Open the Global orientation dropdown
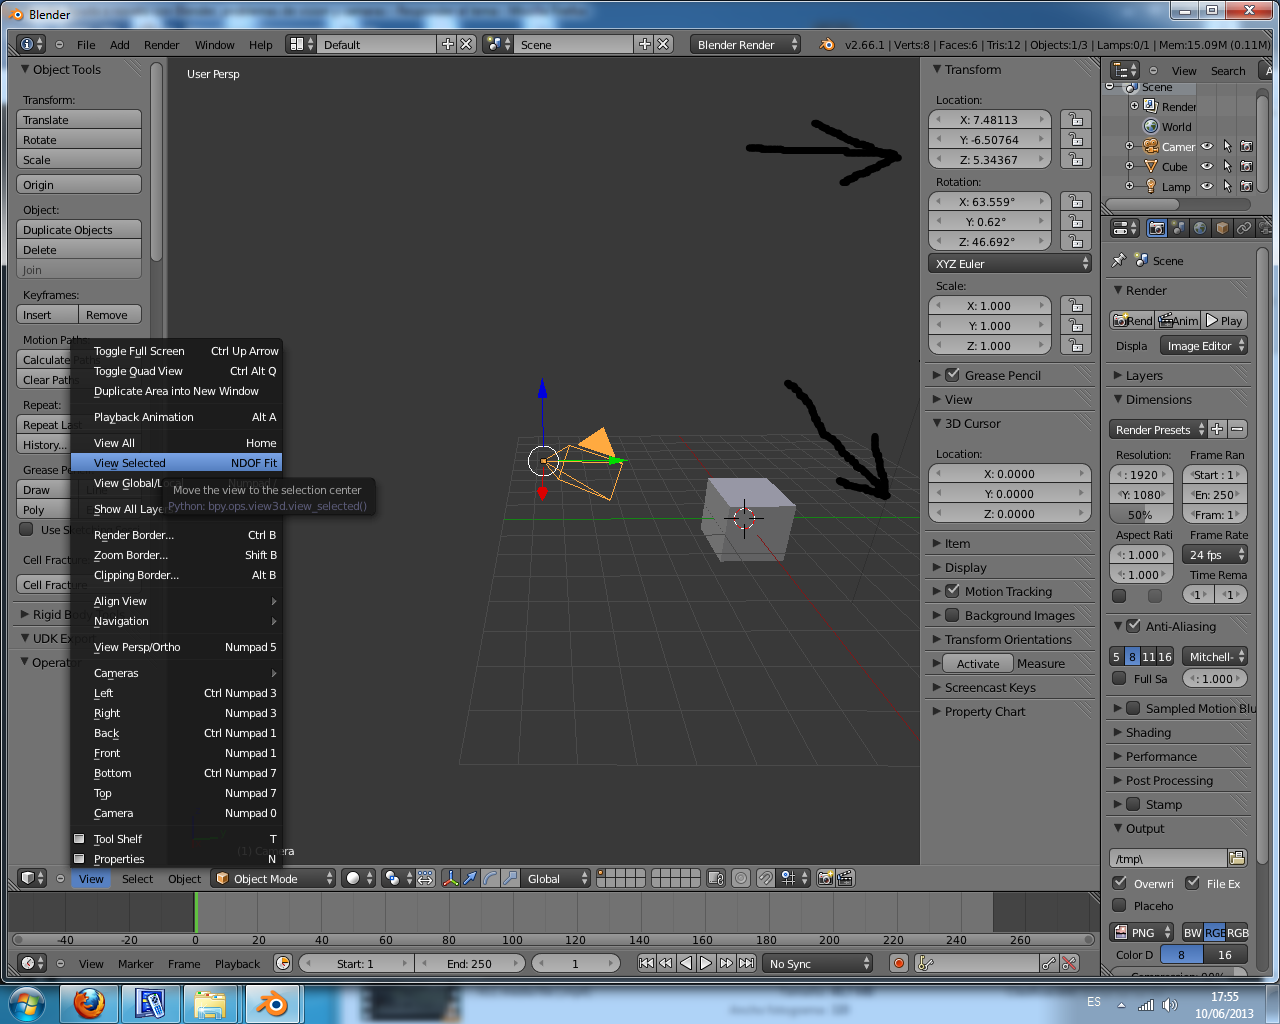 click(557, 878)
